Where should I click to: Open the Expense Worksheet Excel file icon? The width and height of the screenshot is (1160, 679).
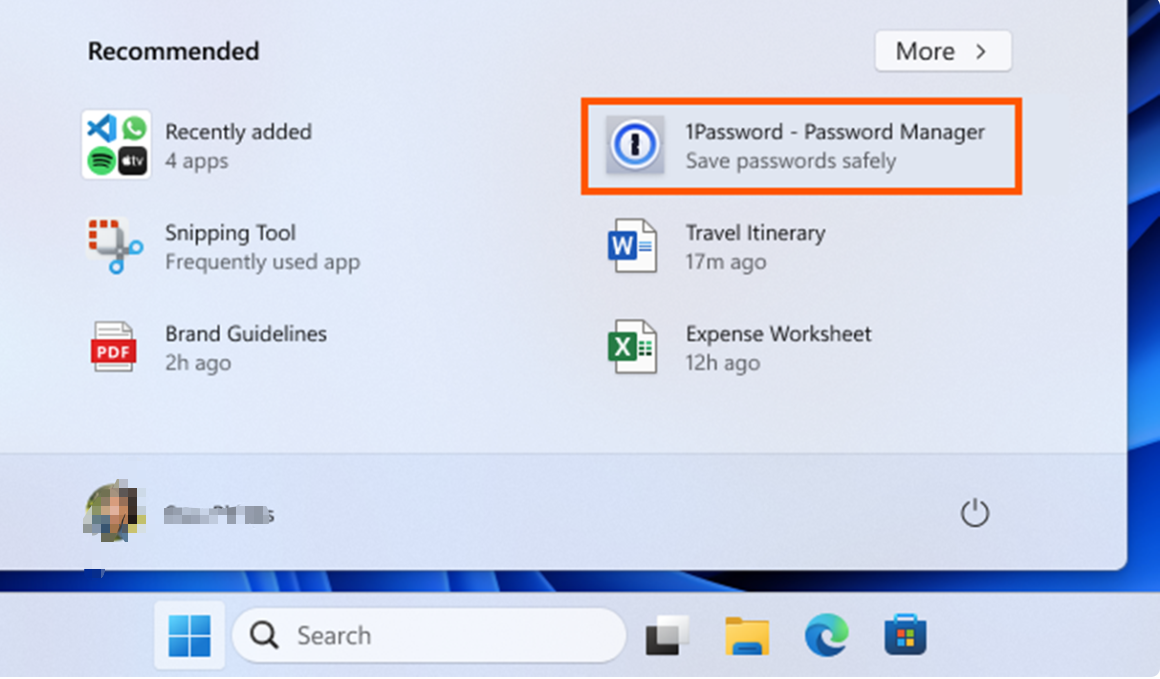[x=632, y=346]
